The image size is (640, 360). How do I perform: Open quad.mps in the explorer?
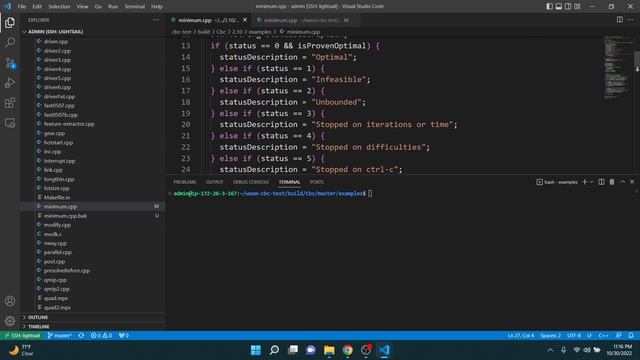[x=56, y=298]
